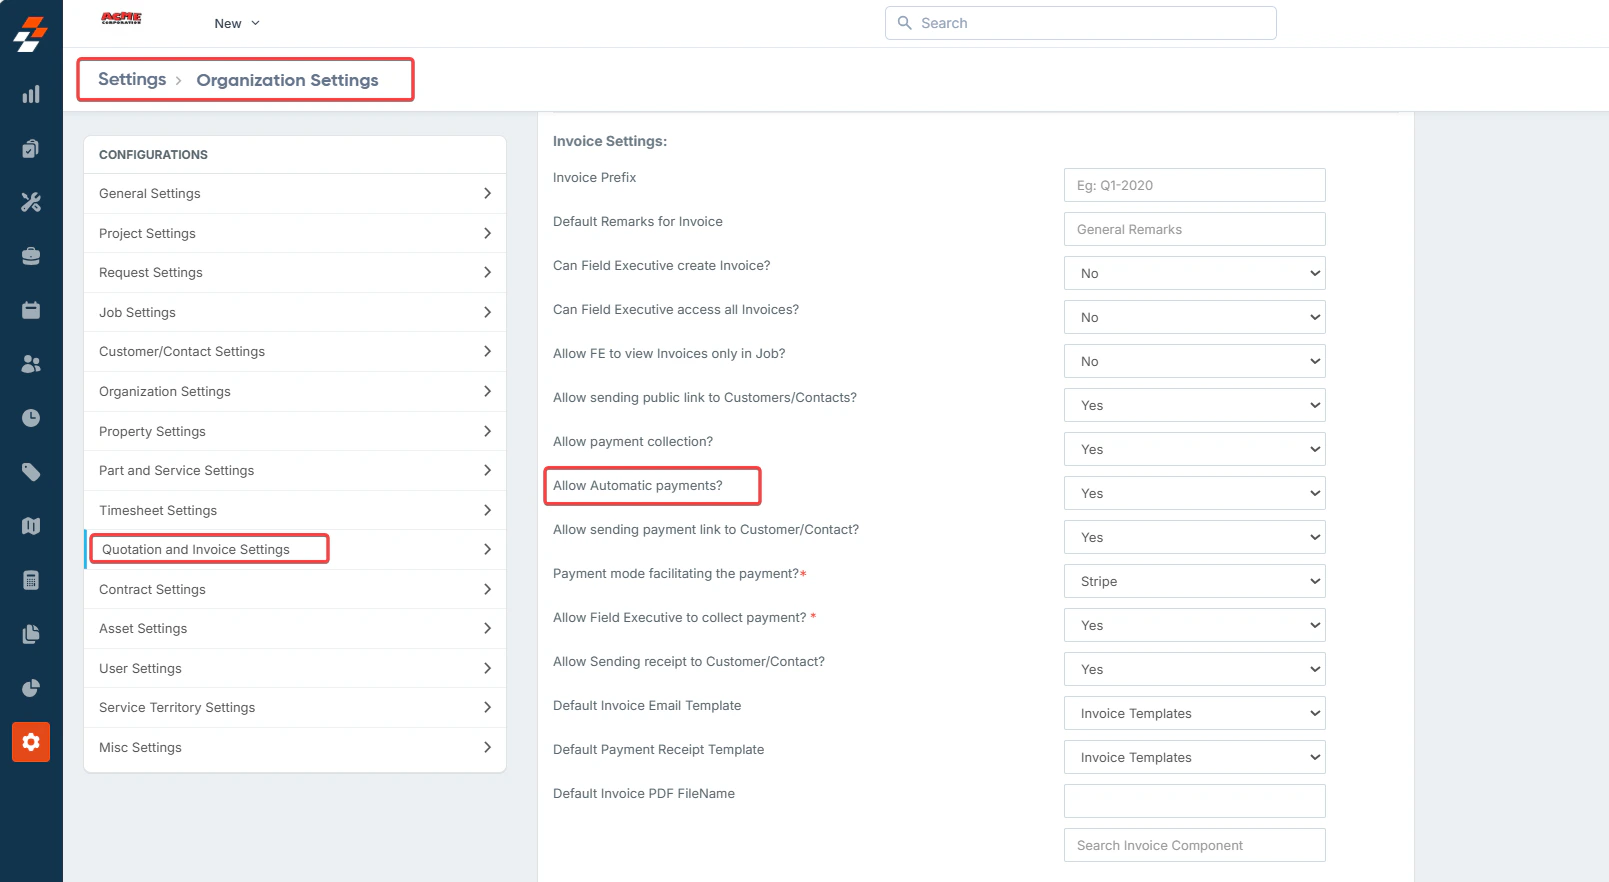Screen dimensions: 1609x882
Task: Open Organization Settings in configurations list
Action: coord(295,391)
